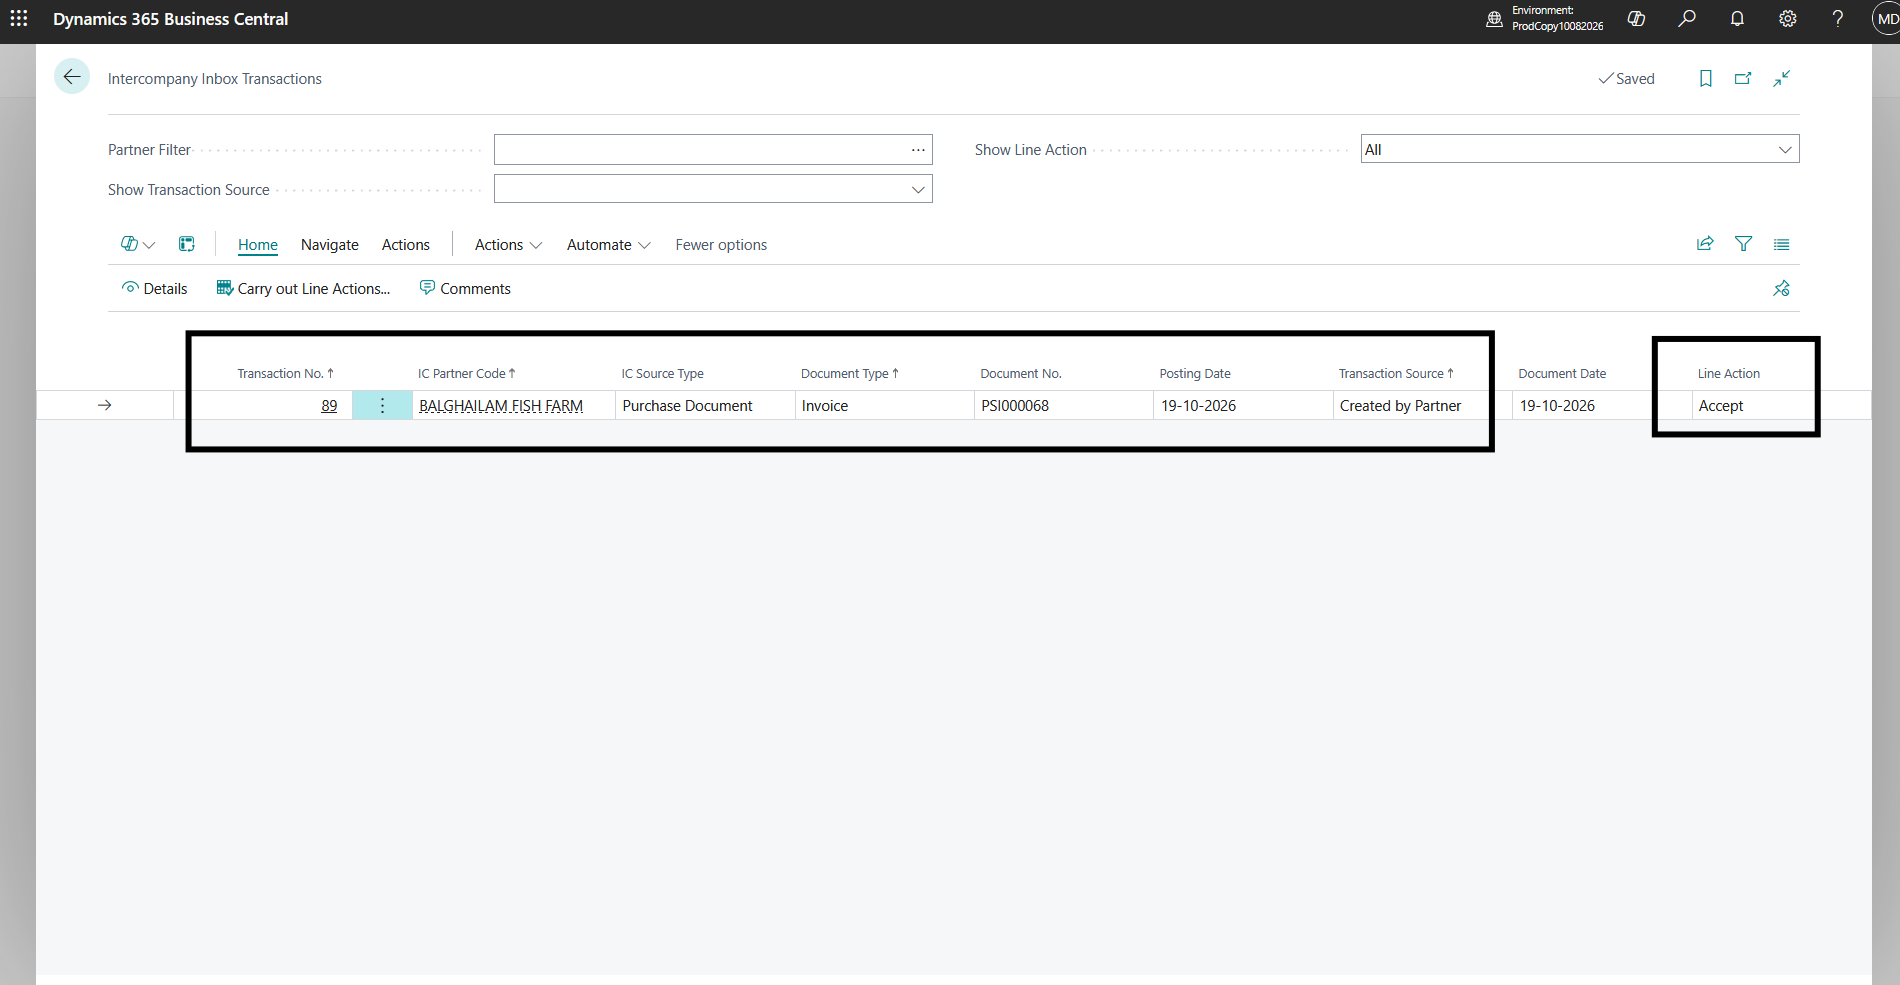1900x985 pixels.
Task: Open transaction number 89 link
Action: pos(329,406)
